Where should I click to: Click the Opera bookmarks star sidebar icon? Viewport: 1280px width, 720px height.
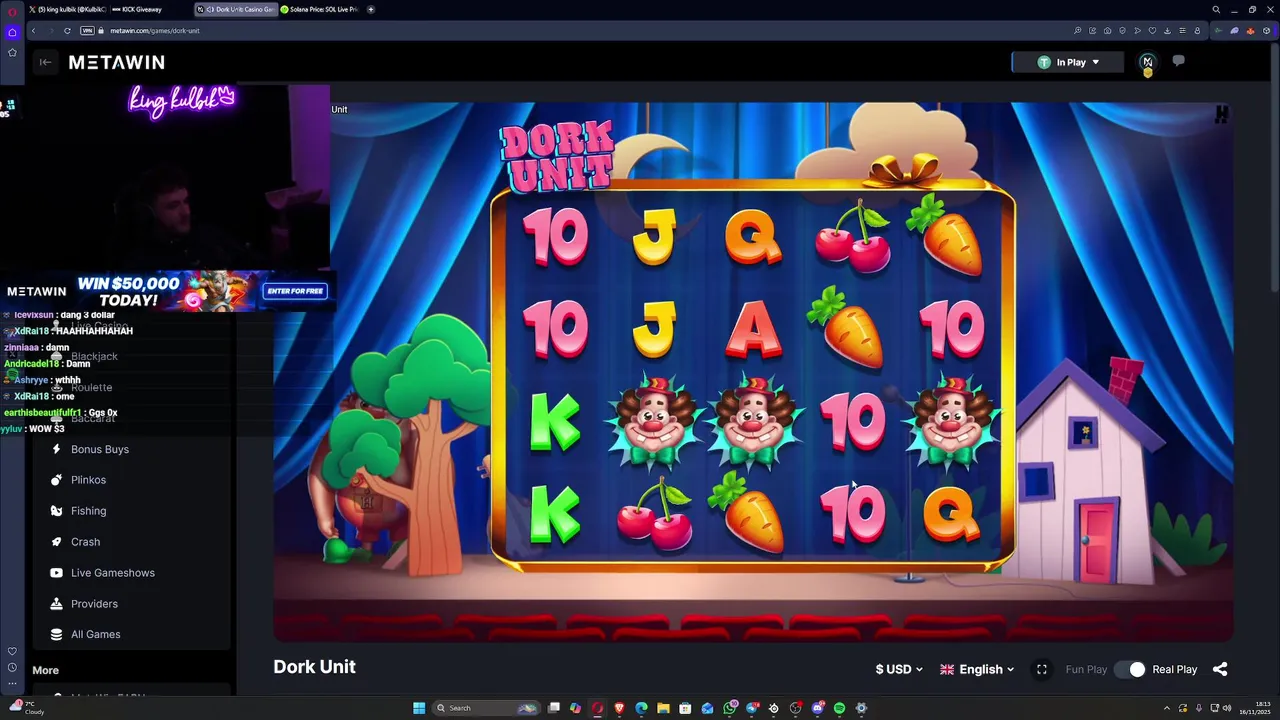12,52
